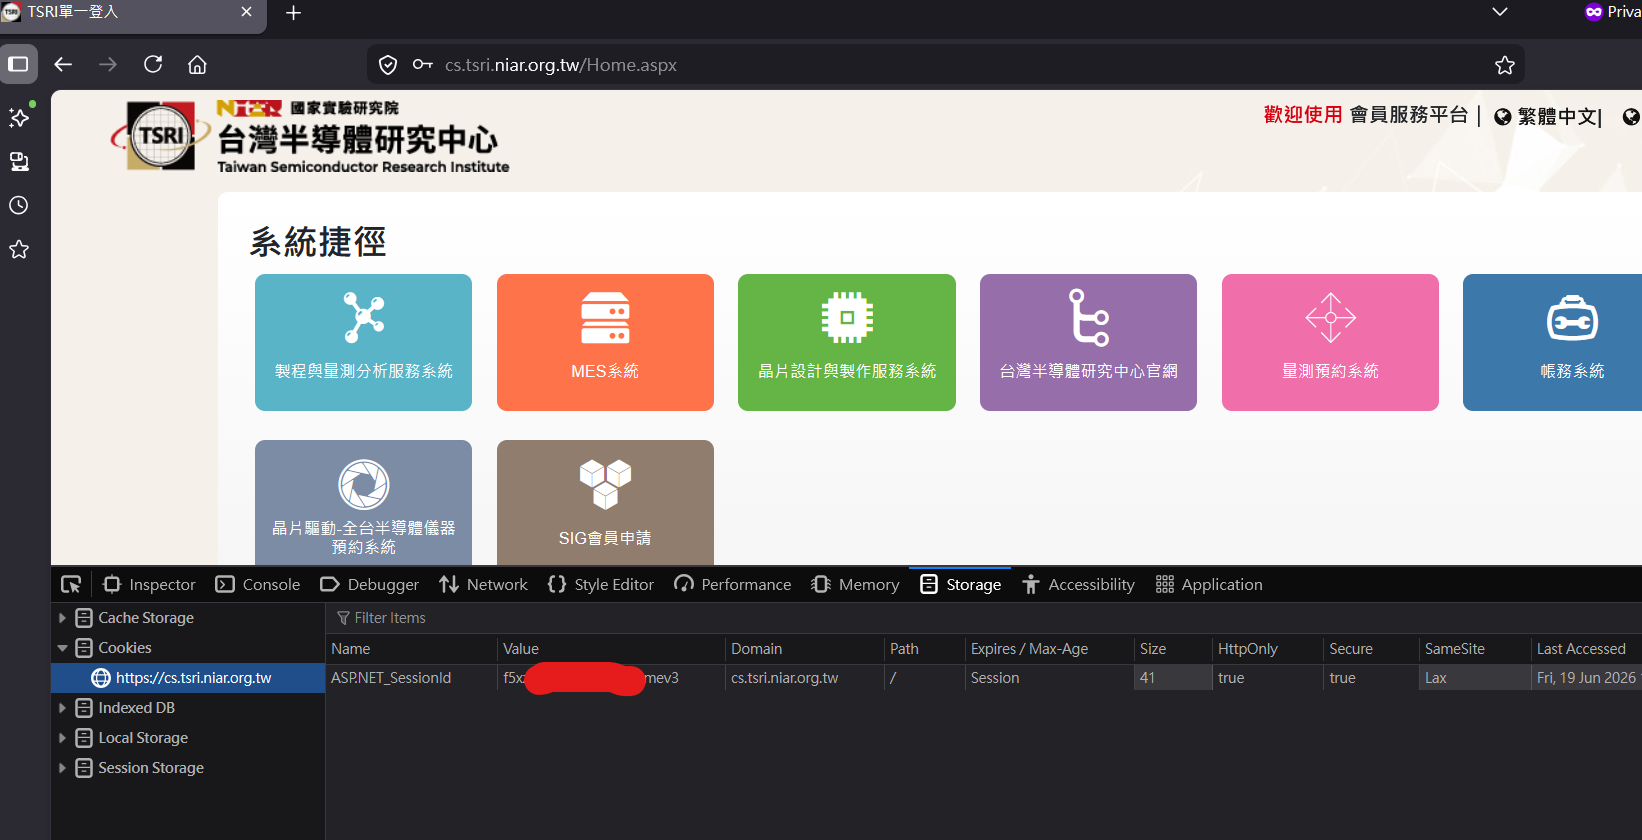Switch to the Console tab
Viewport: 1642px width, 840px height.
coord(258,584)
